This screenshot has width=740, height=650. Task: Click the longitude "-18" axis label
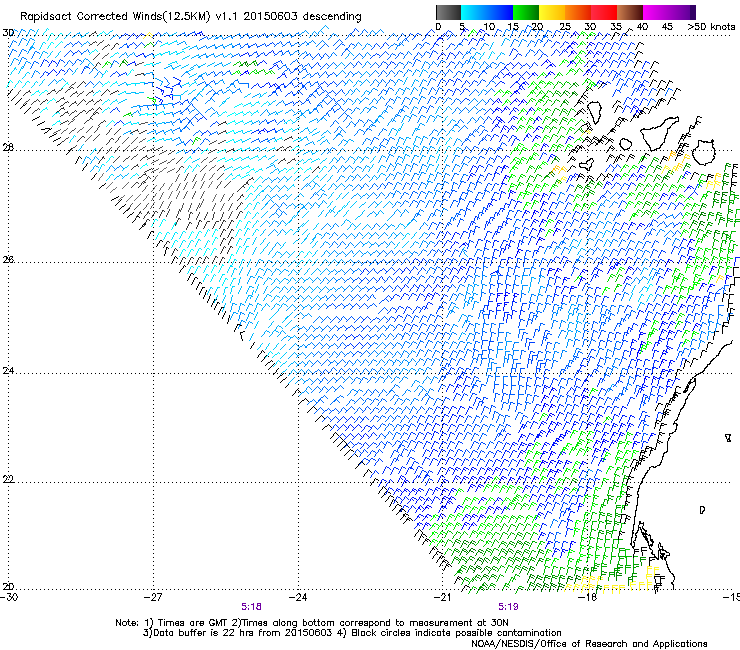point(588,597)
